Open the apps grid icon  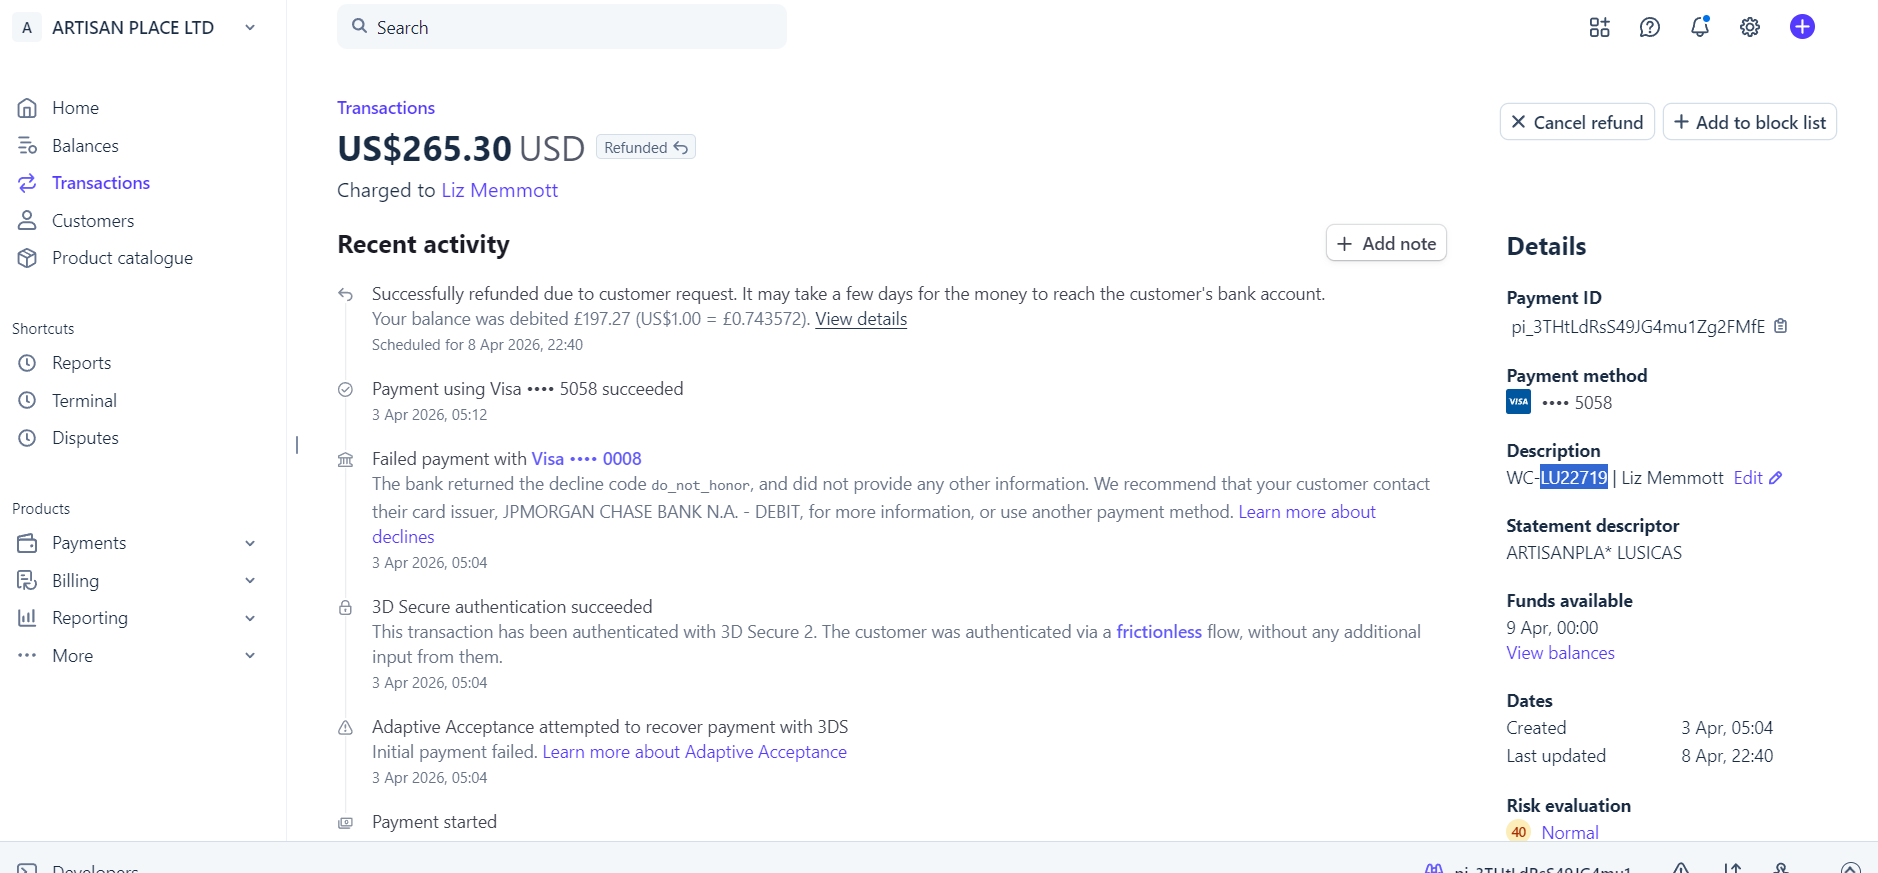1599,28
